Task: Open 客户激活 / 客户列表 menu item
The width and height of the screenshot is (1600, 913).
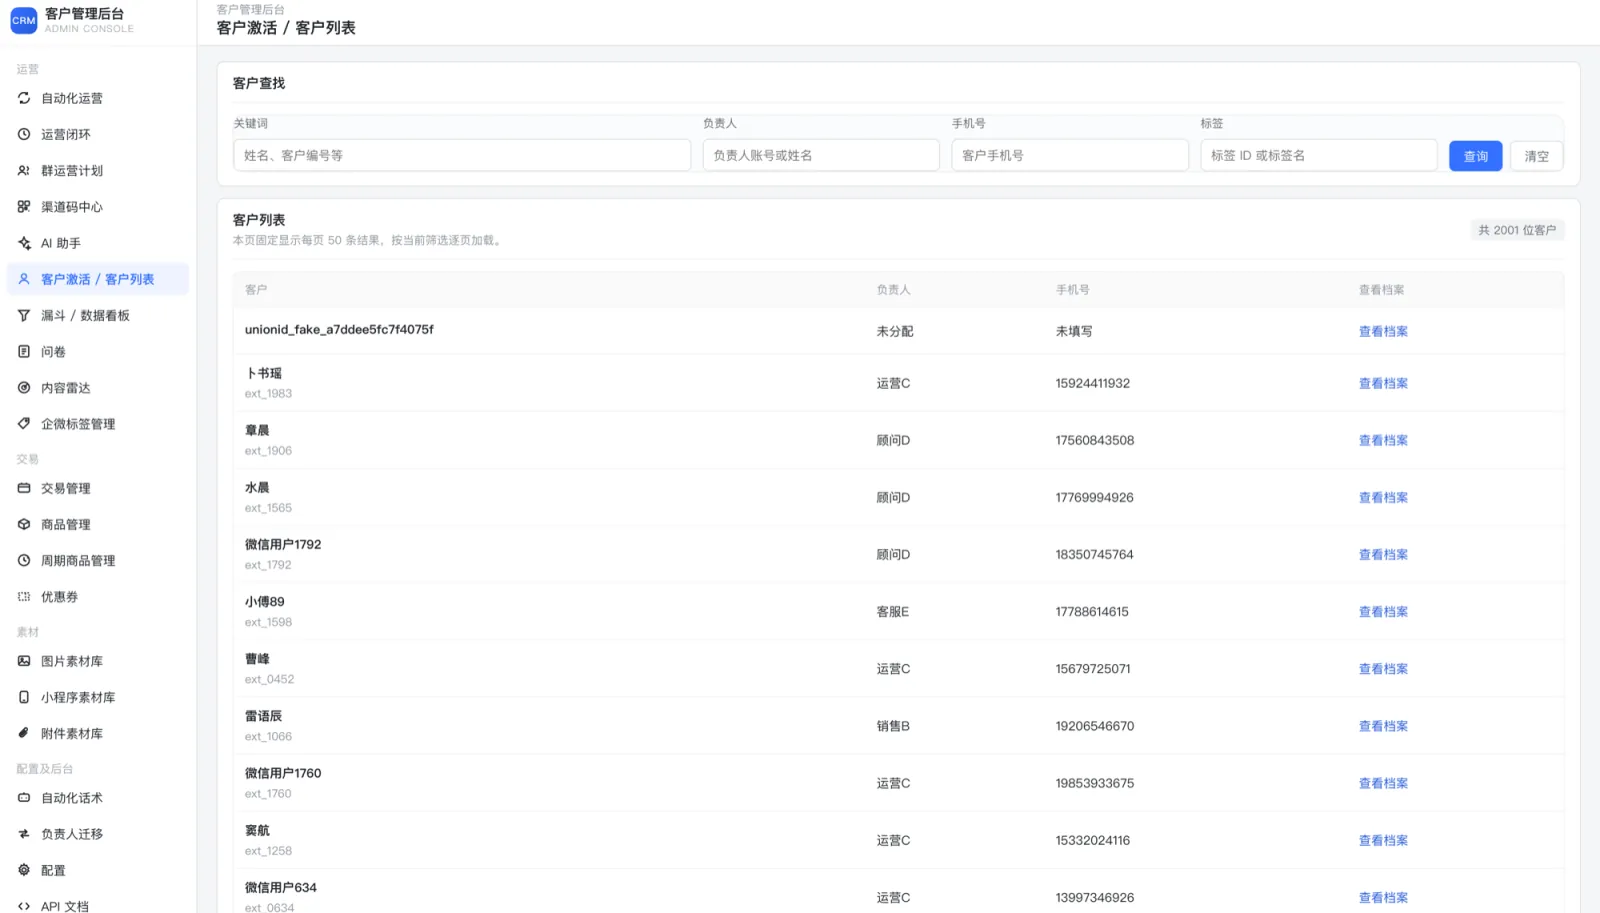Action: 98,279
